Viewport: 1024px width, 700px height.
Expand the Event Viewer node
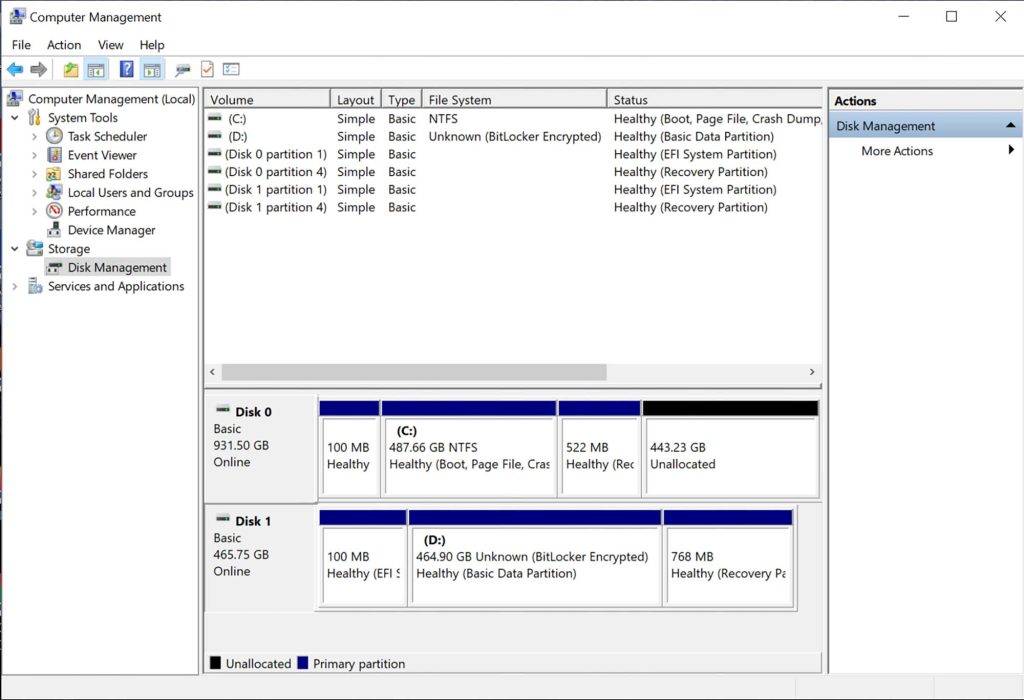[x=35, y=155]
